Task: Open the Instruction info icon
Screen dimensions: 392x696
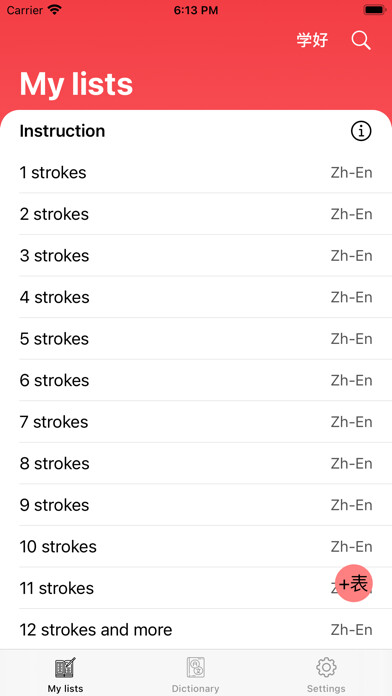Action: tap(361, 131)
